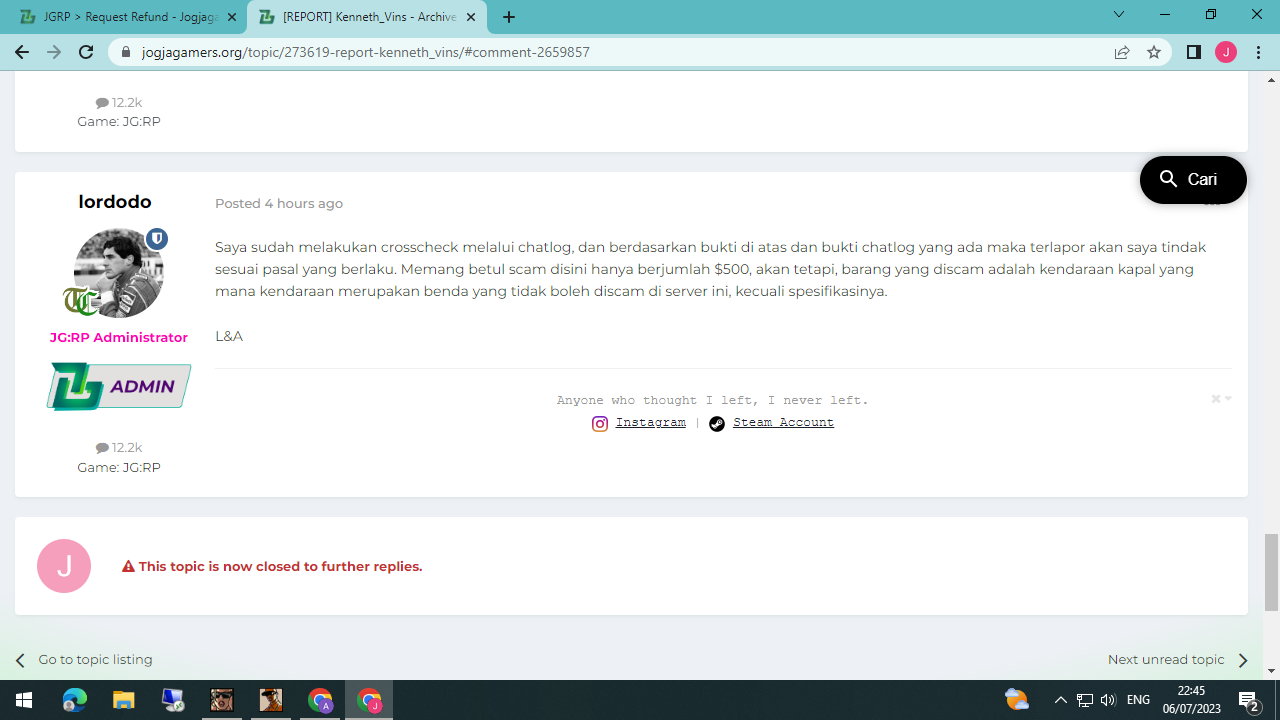This screenshot has width=1280, height=720.
Task: Bookmark this page with star icon
Action: pos(1154,52)
